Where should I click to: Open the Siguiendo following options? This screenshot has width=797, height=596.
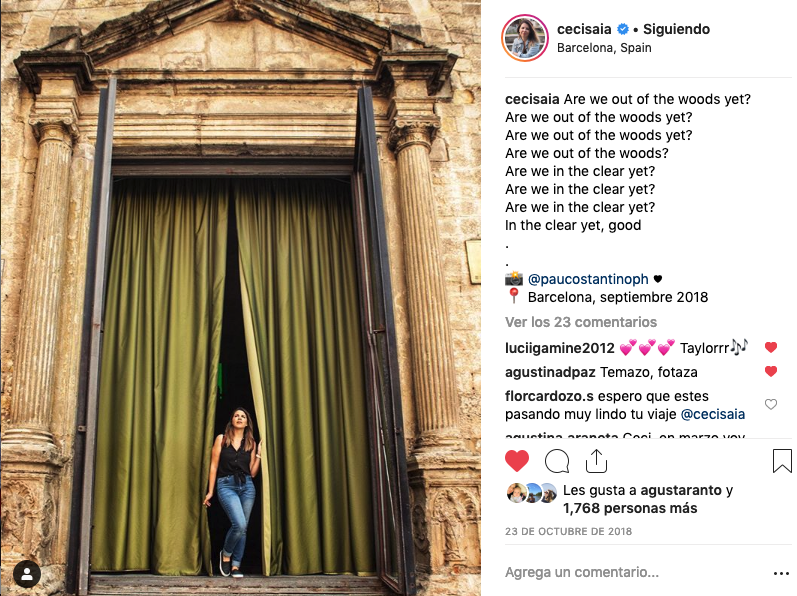(676, 29)
